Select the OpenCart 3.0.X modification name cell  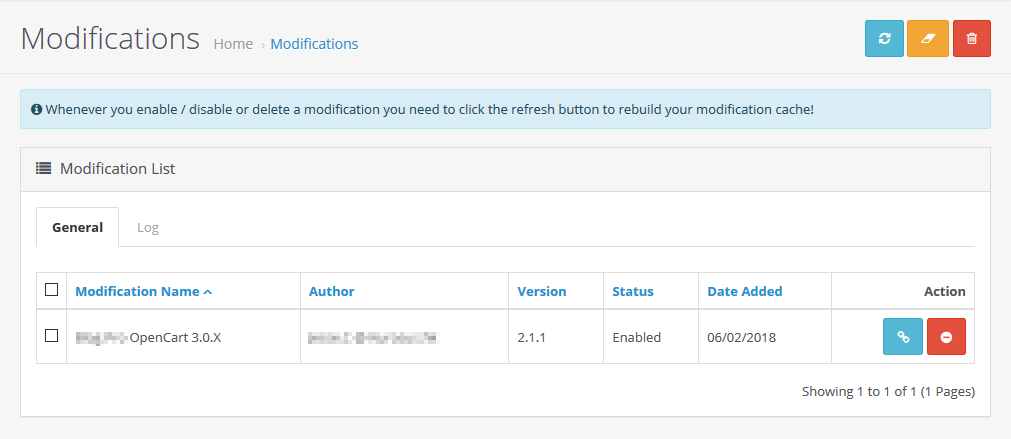pos(175,337)
